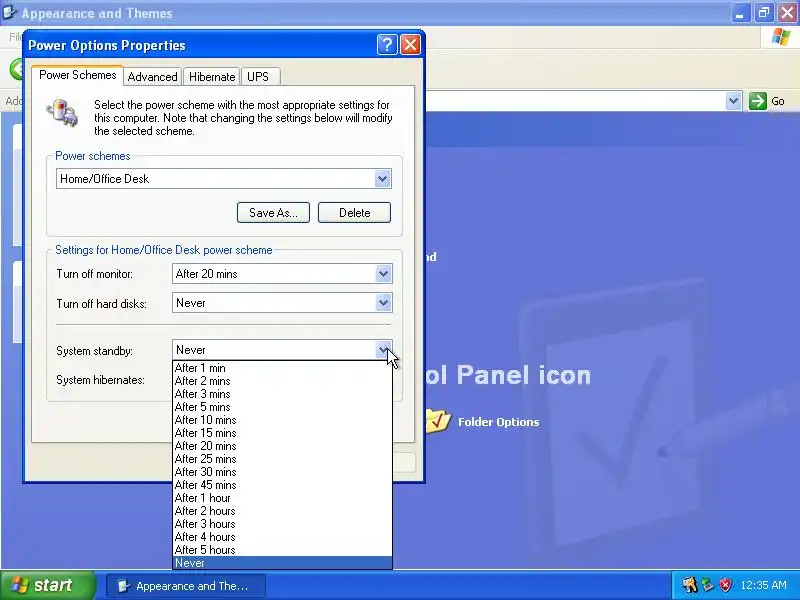Select After 45 mins standby option

click(x=283, y=485)
